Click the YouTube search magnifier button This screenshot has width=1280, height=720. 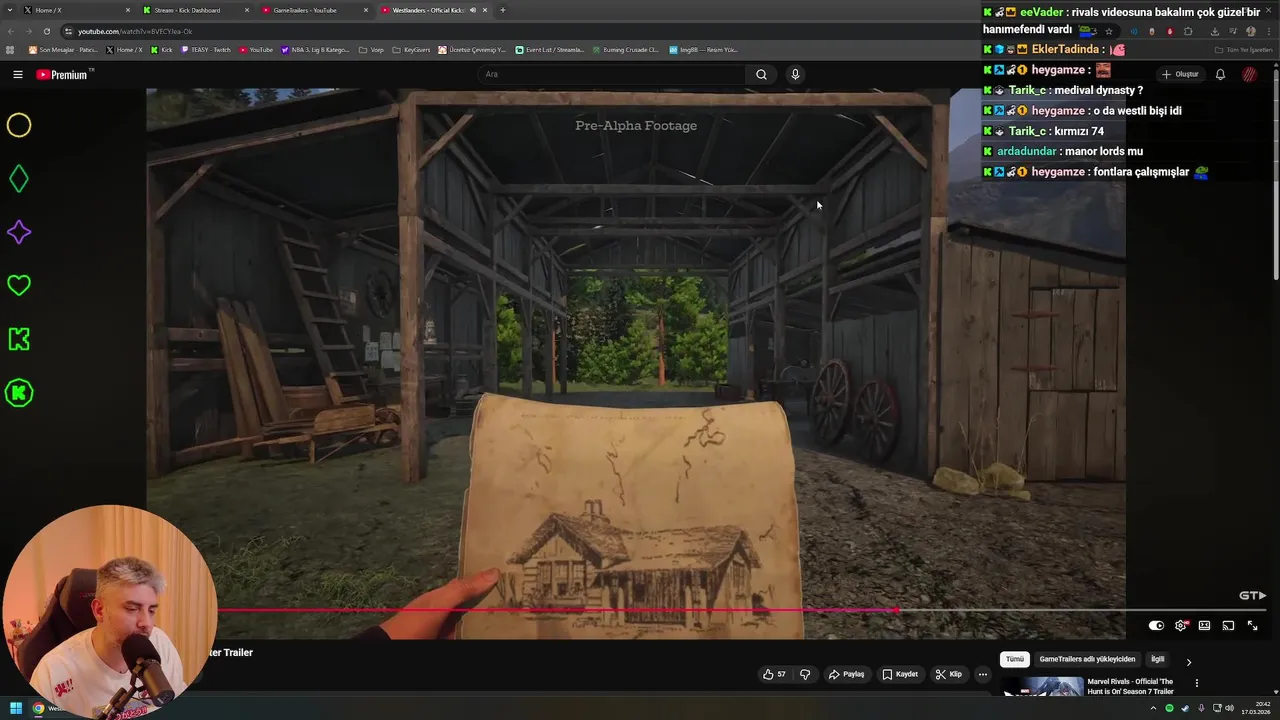pos(761,74)
